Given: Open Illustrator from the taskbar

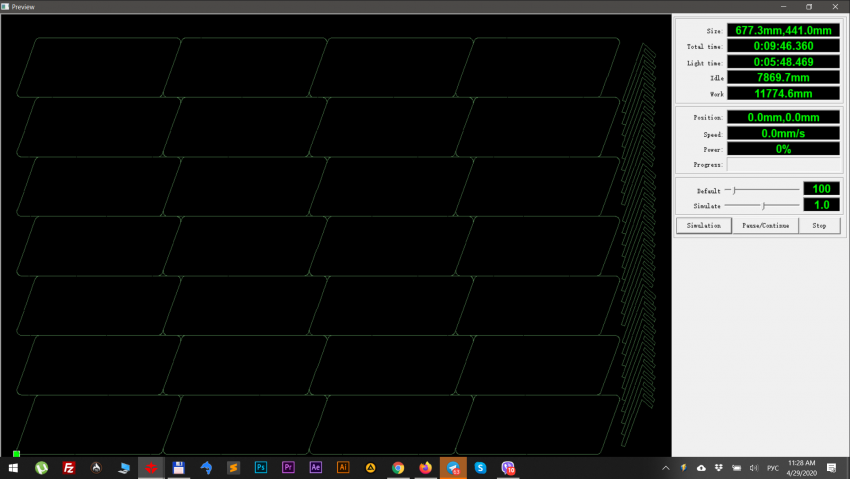Looking at the screenshot, I should click(x=343, y=467).
